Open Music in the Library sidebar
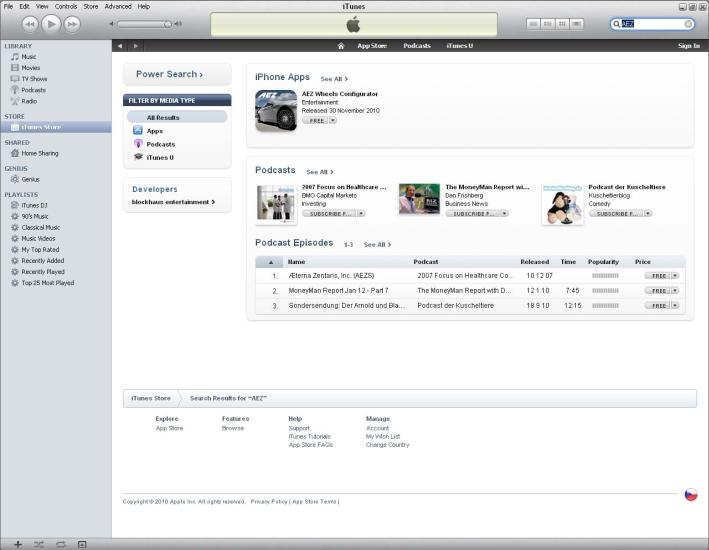 click(x=28, y=57)
